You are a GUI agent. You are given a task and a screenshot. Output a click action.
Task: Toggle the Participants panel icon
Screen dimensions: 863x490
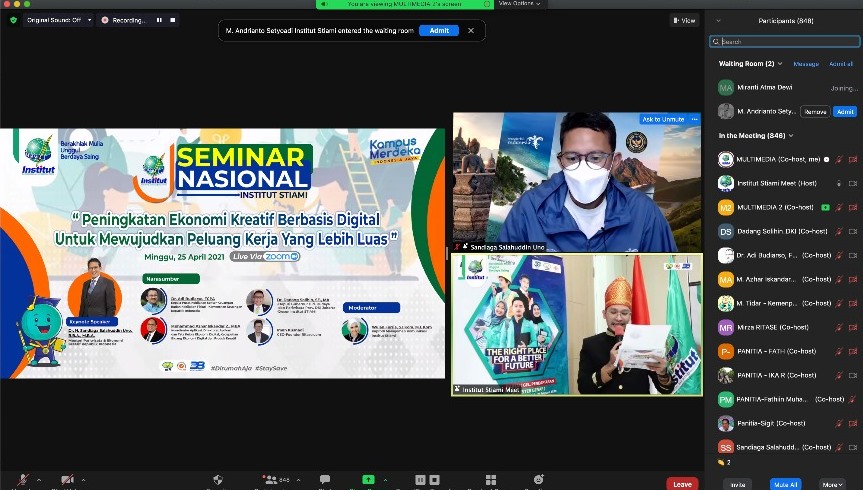tap(270, 480)
